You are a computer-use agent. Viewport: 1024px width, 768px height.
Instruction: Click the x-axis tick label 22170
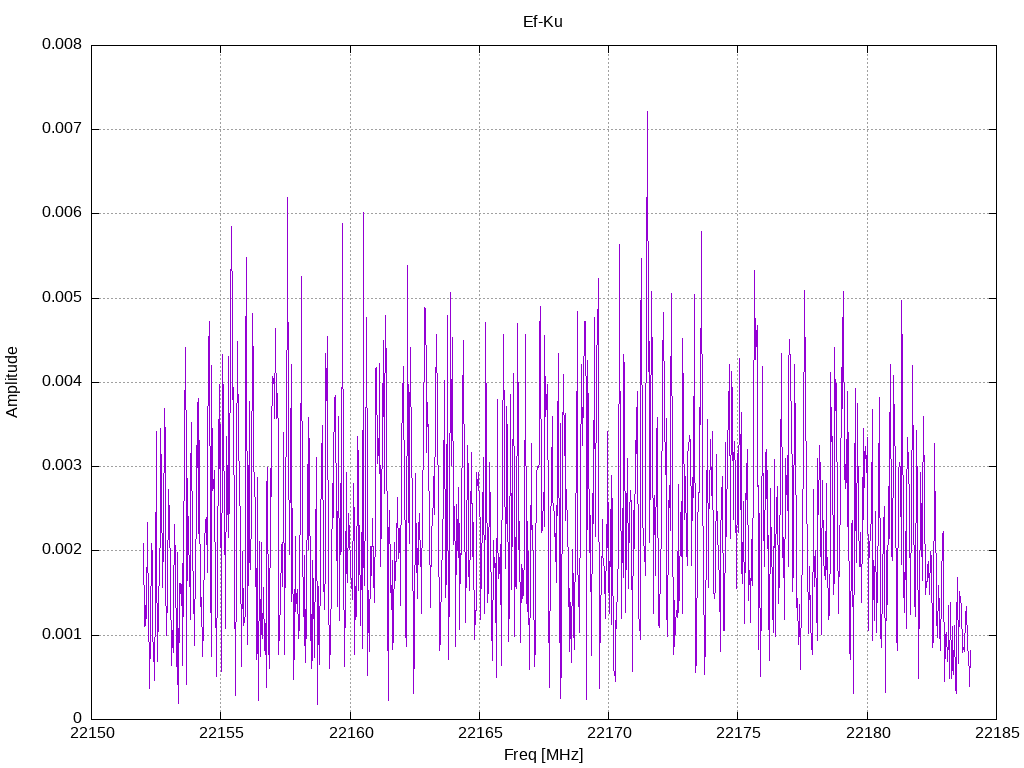coord(609,733)
